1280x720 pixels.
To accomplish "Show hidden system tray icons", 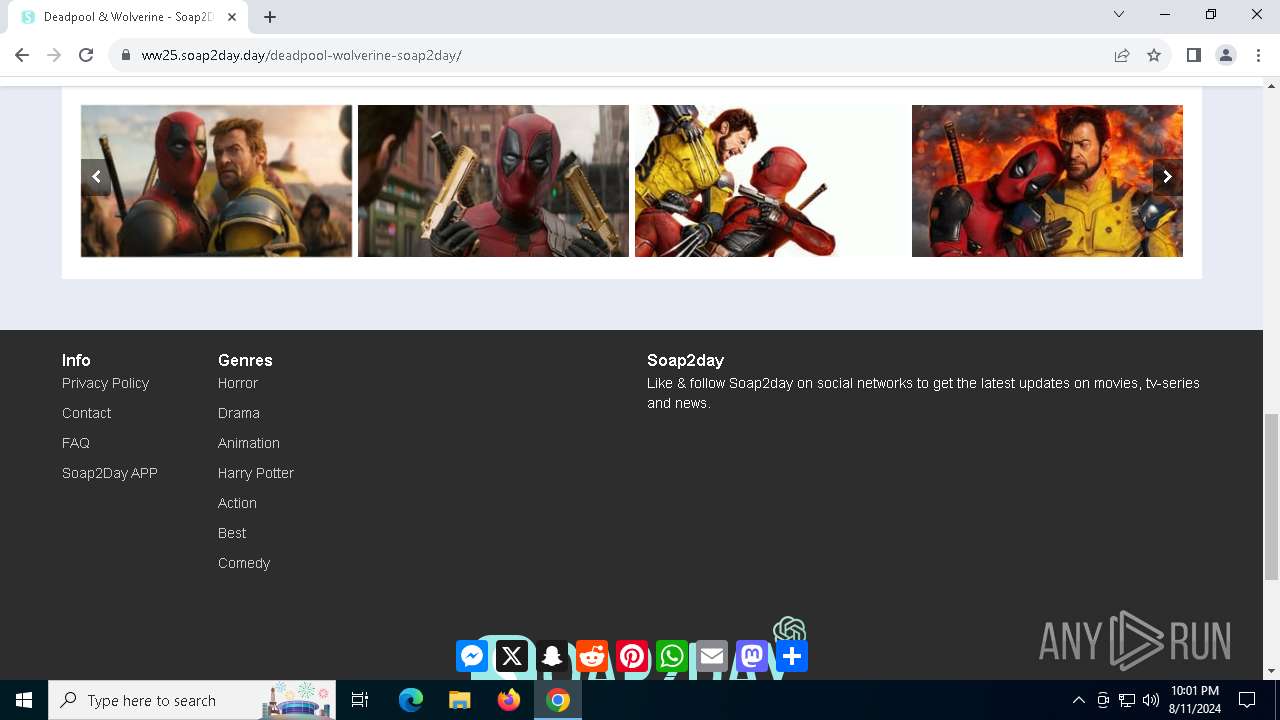I will 1078,700.
